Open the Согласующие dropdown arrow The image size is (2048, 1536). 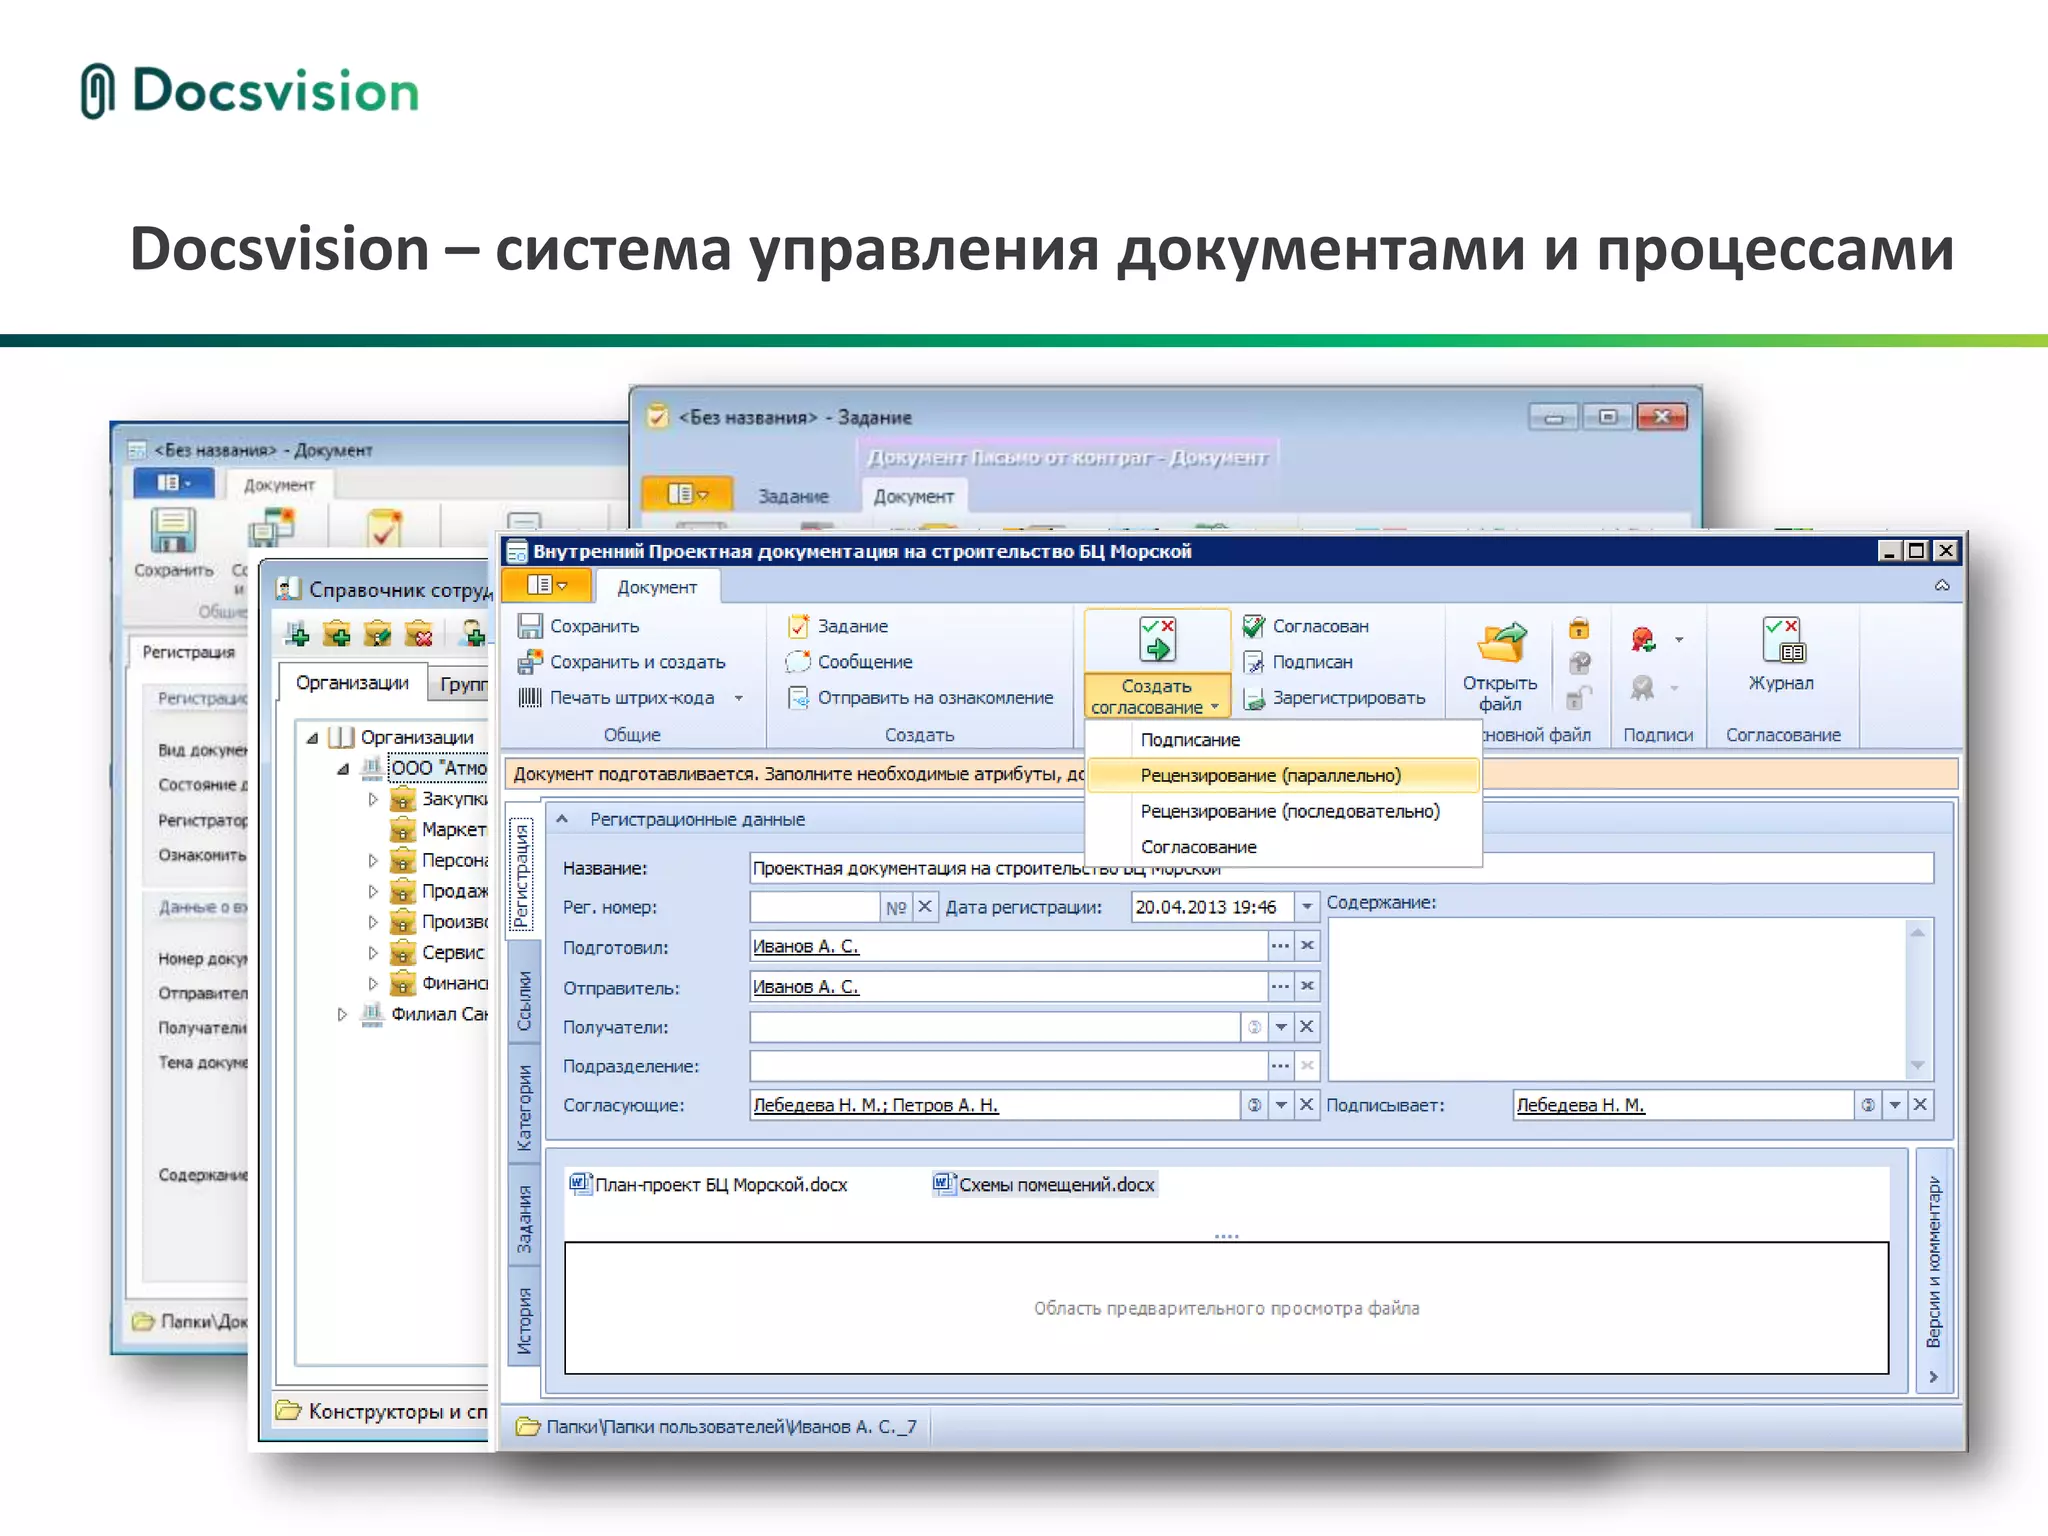[1281, 1105]
